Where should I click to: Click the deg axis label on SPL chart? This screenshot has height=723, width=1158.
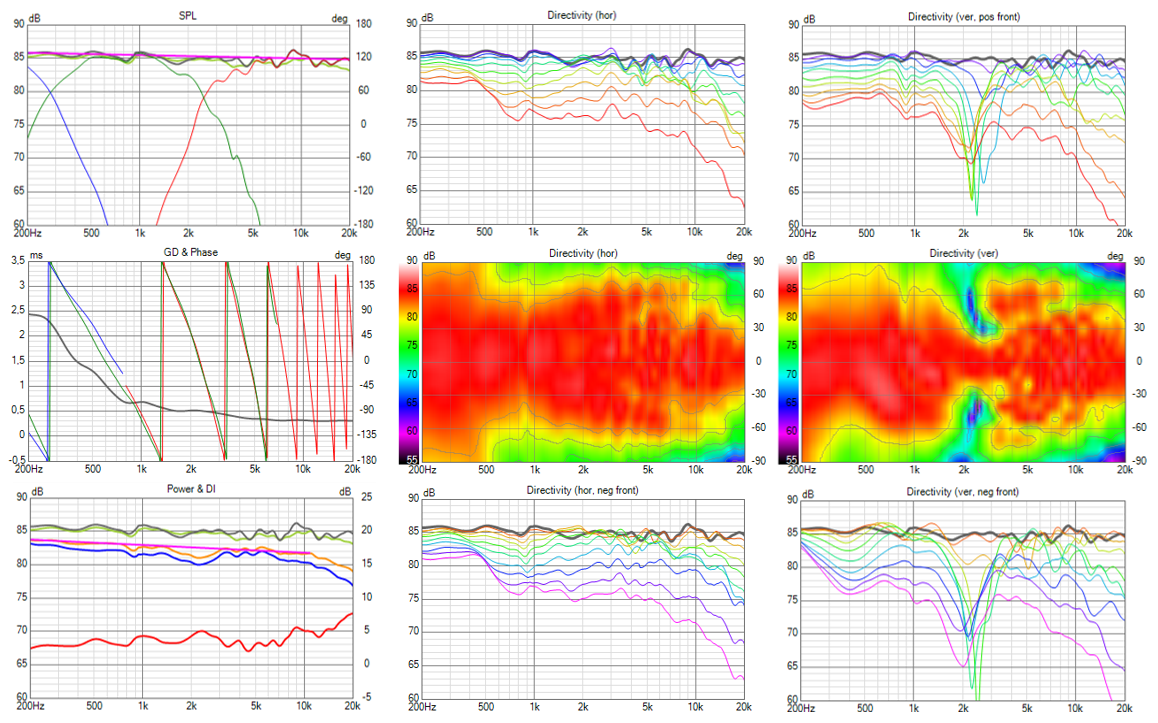tap(342, 18)
